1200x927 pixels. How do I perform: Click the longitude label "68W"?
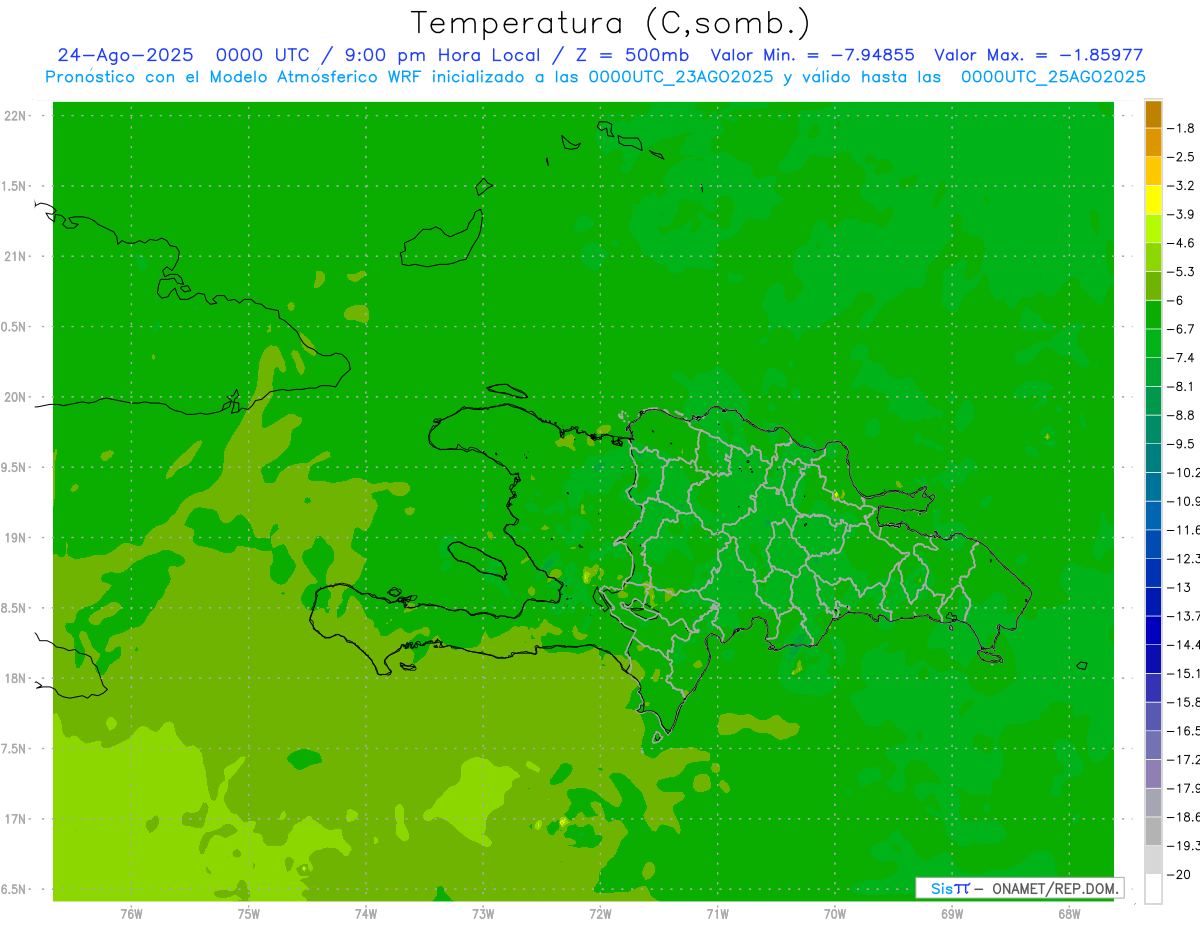click(1069, 914)
